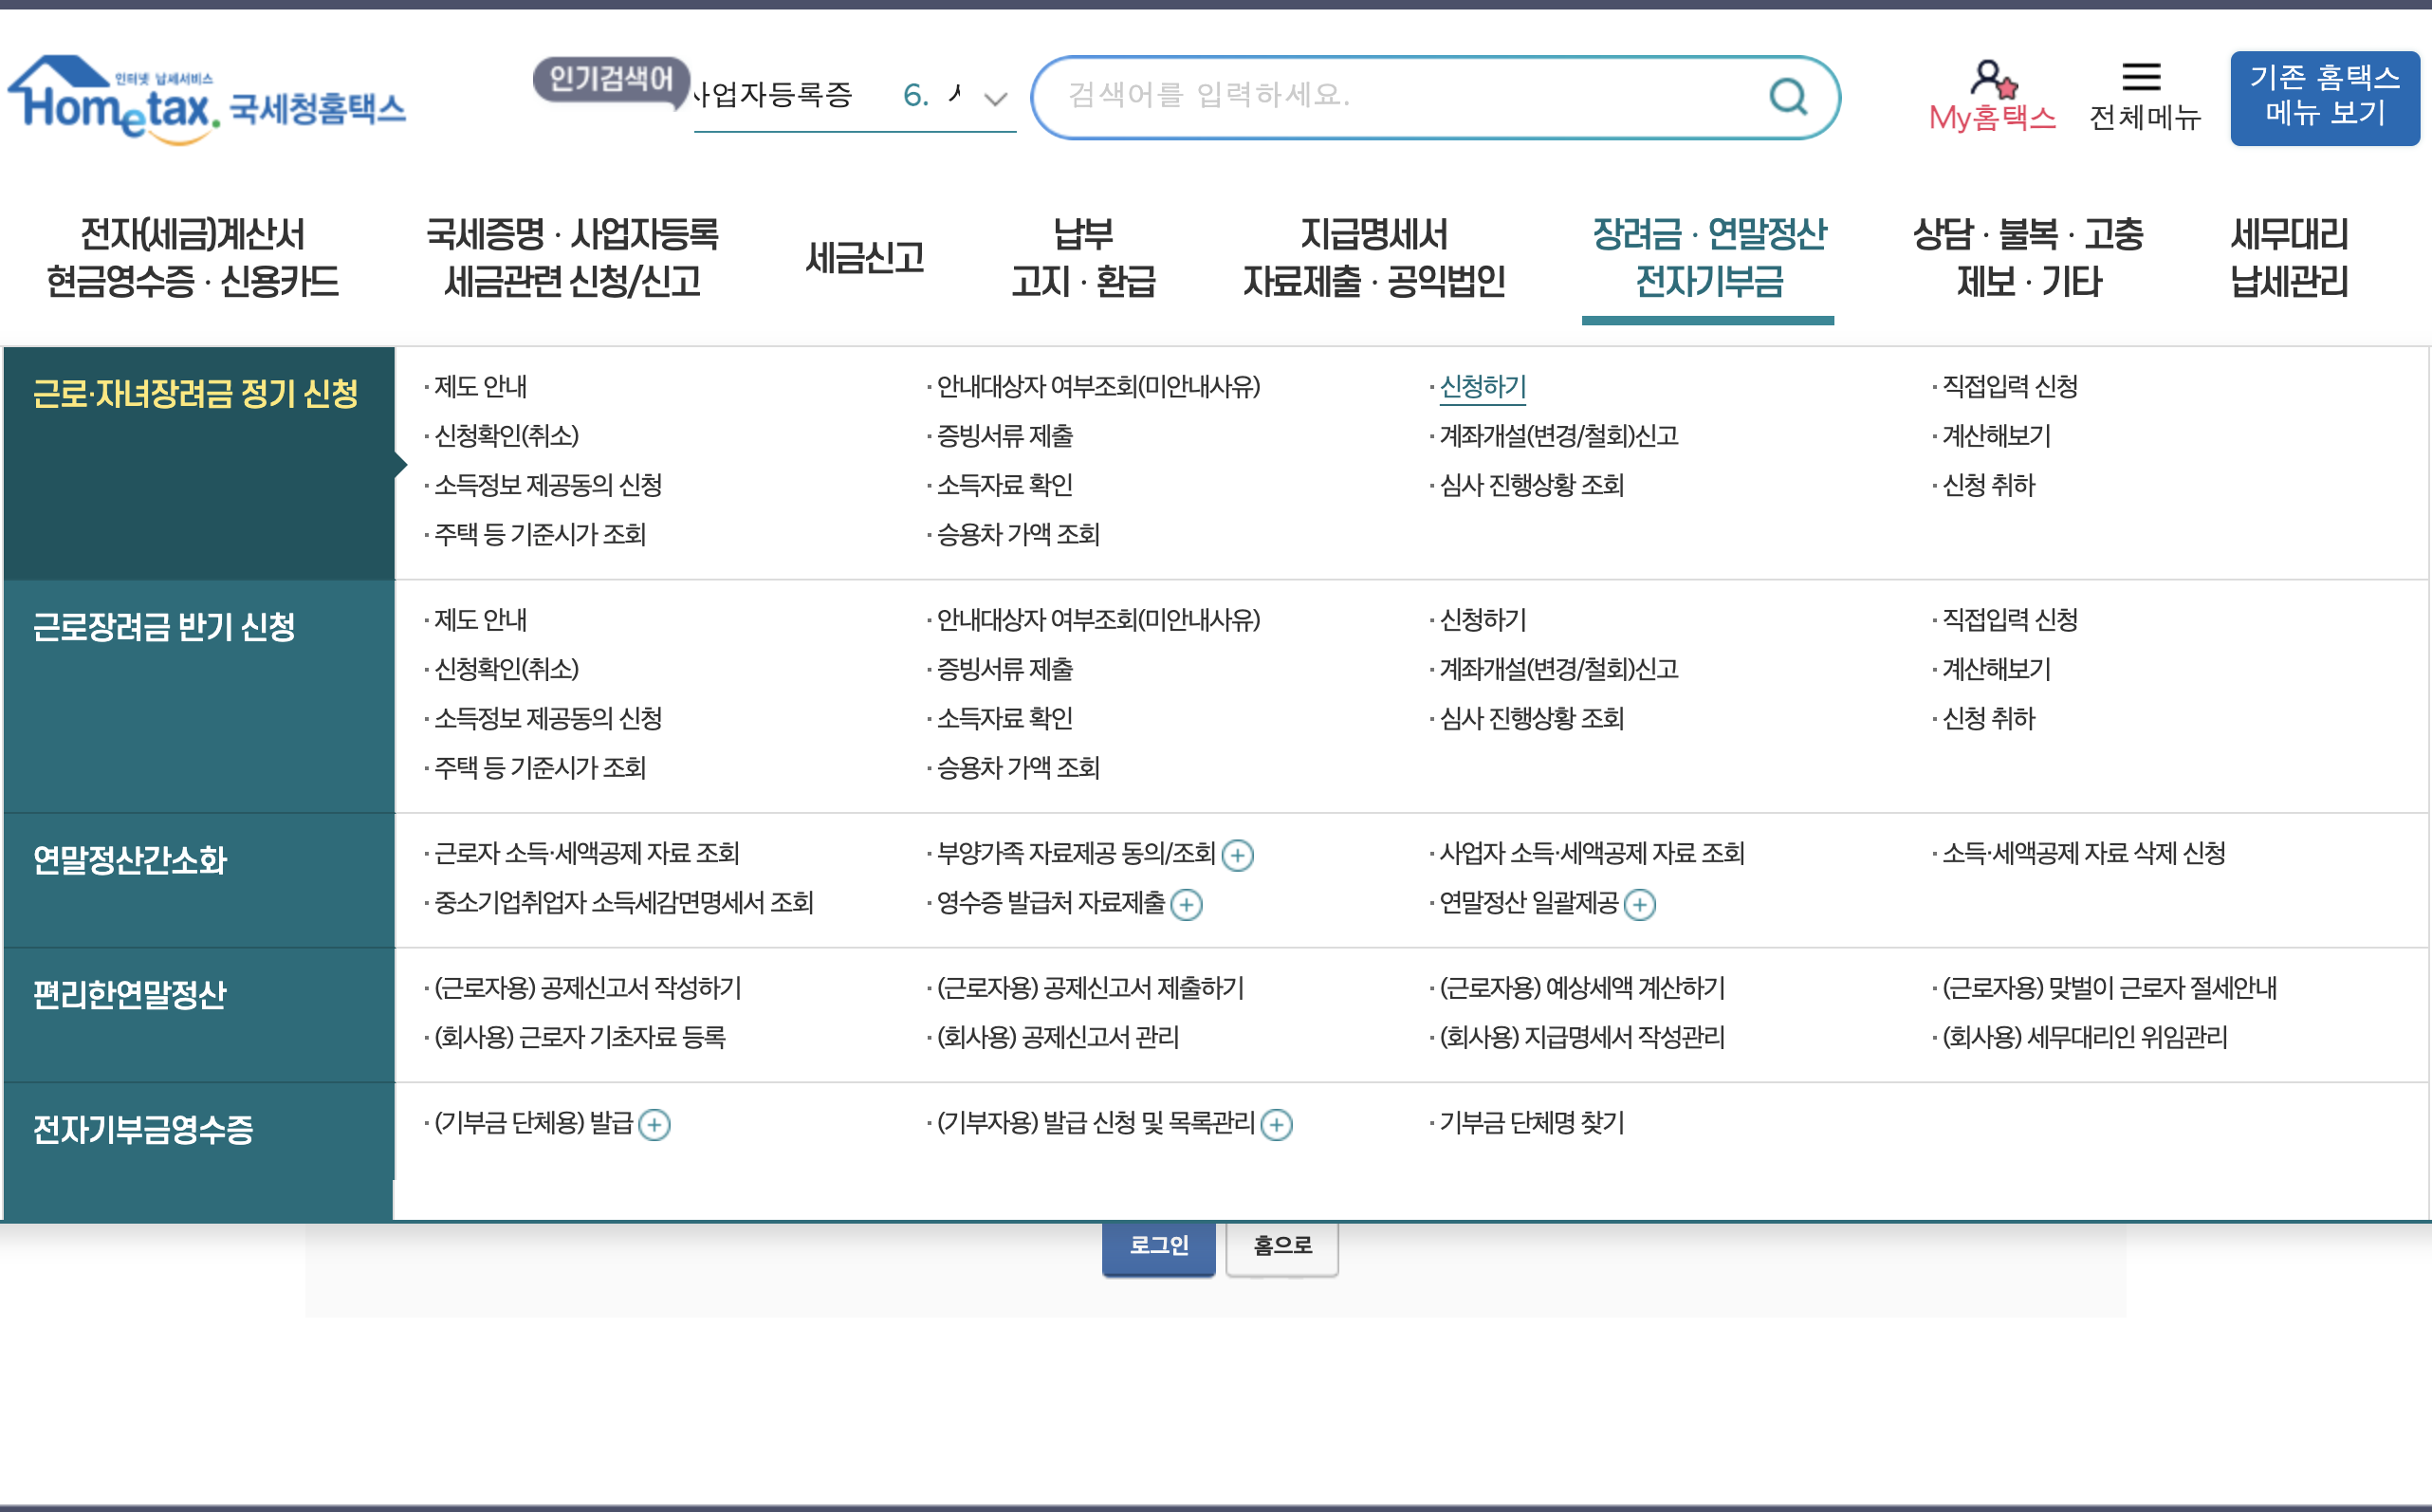Click 사업자 소득·세액공제 자료 조회
2432x1512 pixels.
tap(1592, 854)
